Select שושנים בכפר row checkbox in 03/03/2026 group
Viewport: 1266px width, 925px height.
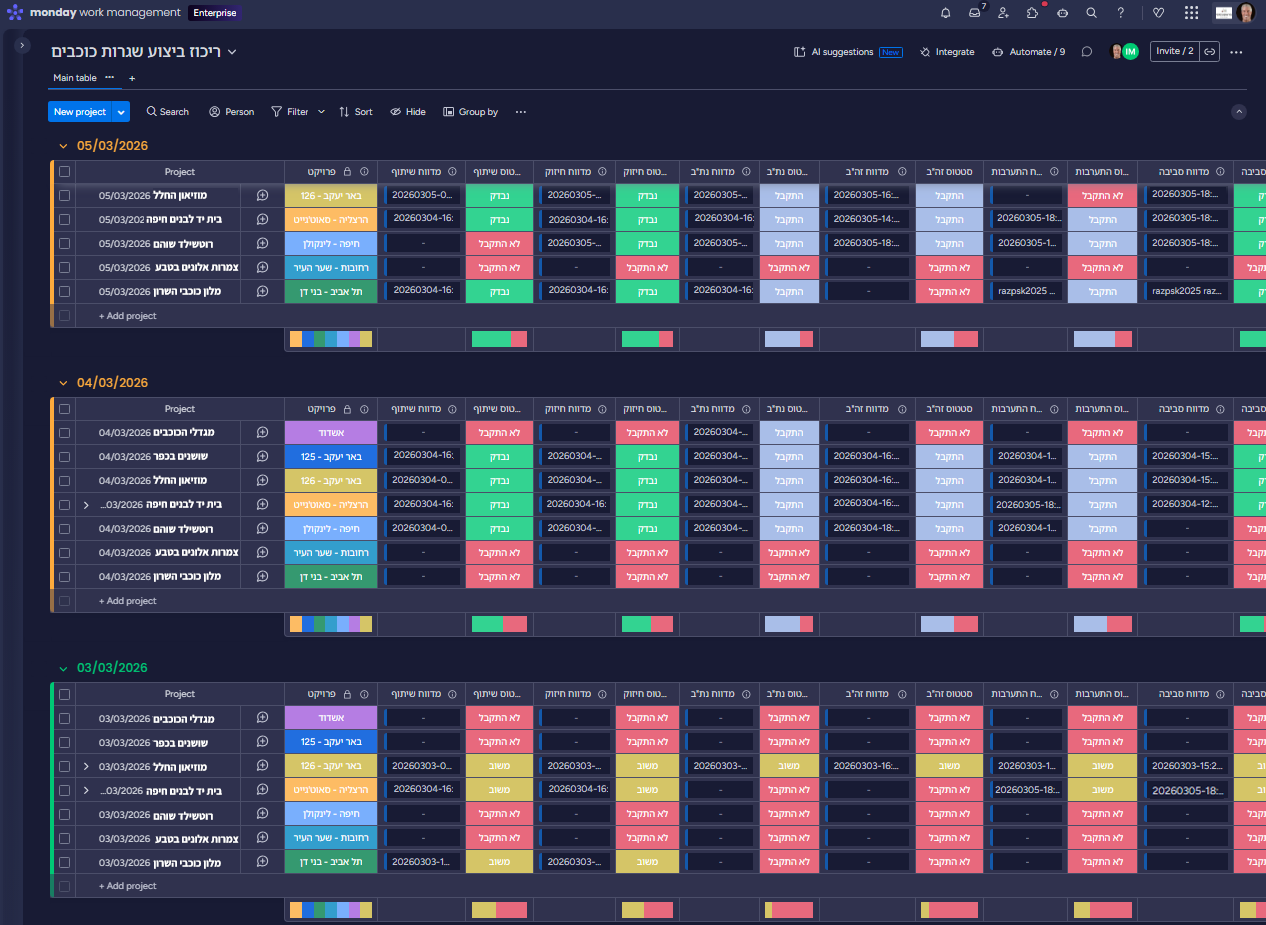click(64, 742)
